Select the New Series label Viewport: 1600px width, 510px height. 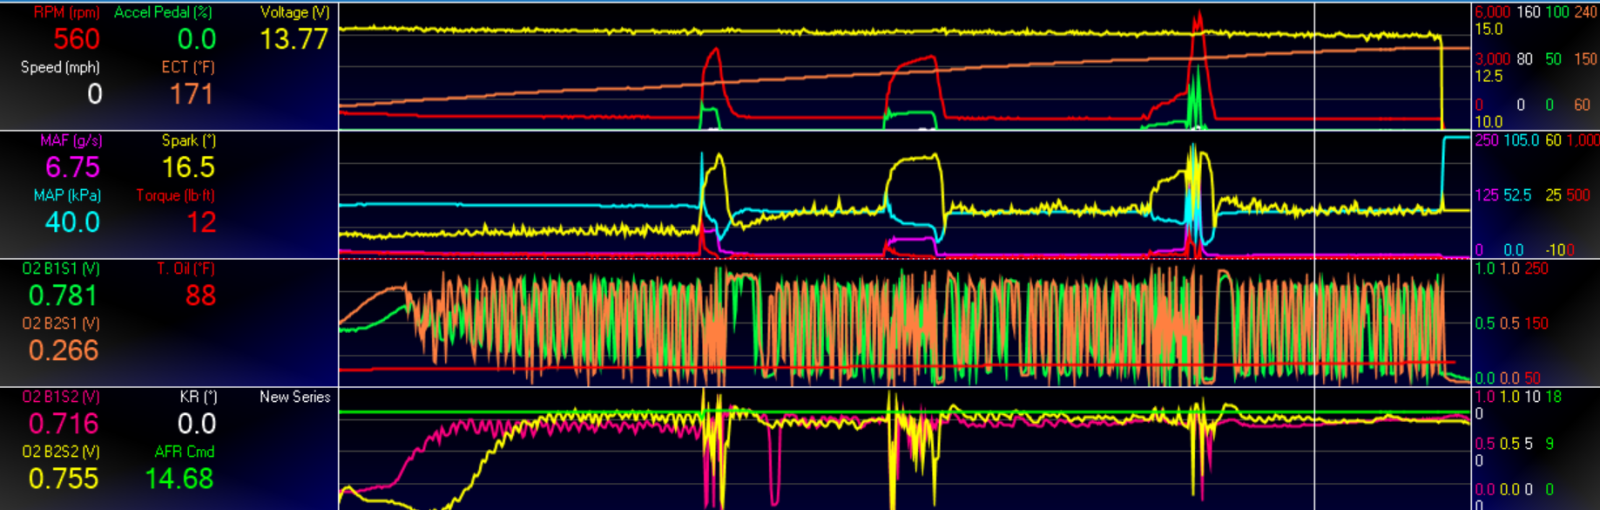coord(295,397)
